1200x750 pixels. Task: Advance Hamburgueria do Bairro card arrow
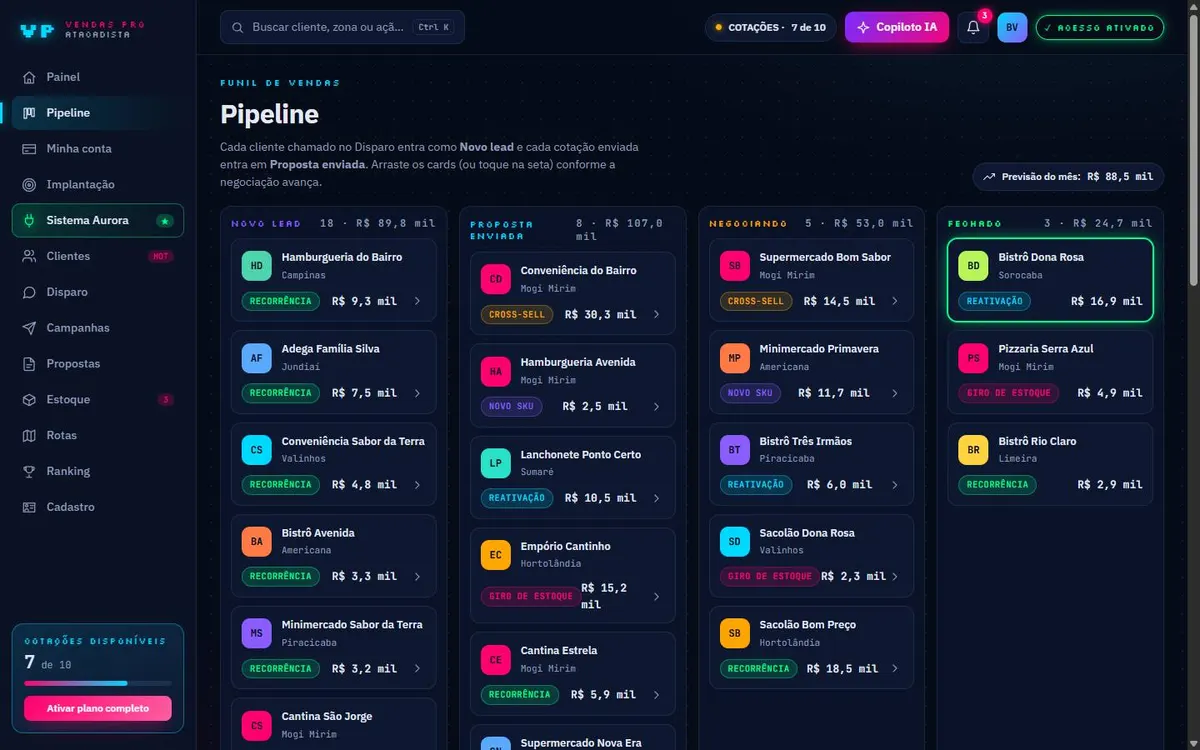click(x=417, y=301)
